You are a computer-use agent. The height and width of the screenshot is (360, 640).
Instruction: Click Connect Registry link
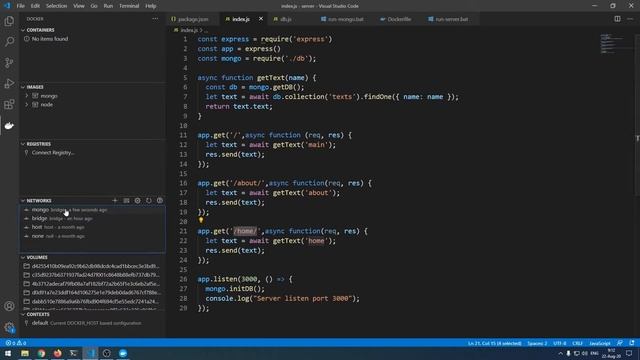coord(53,153)
